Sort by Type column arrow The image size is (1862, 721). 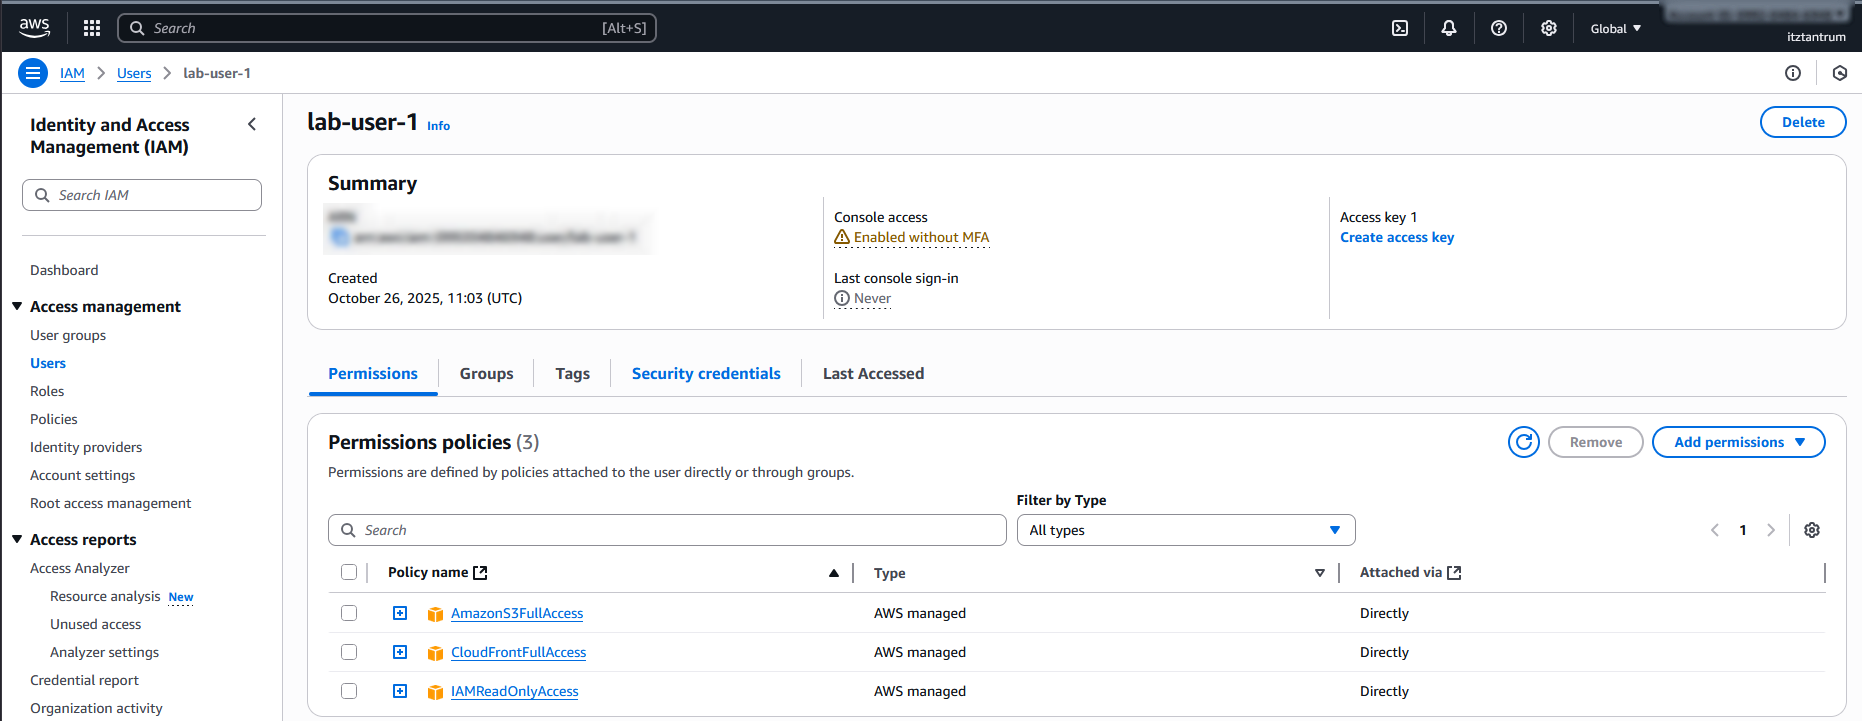(1320, 573)
